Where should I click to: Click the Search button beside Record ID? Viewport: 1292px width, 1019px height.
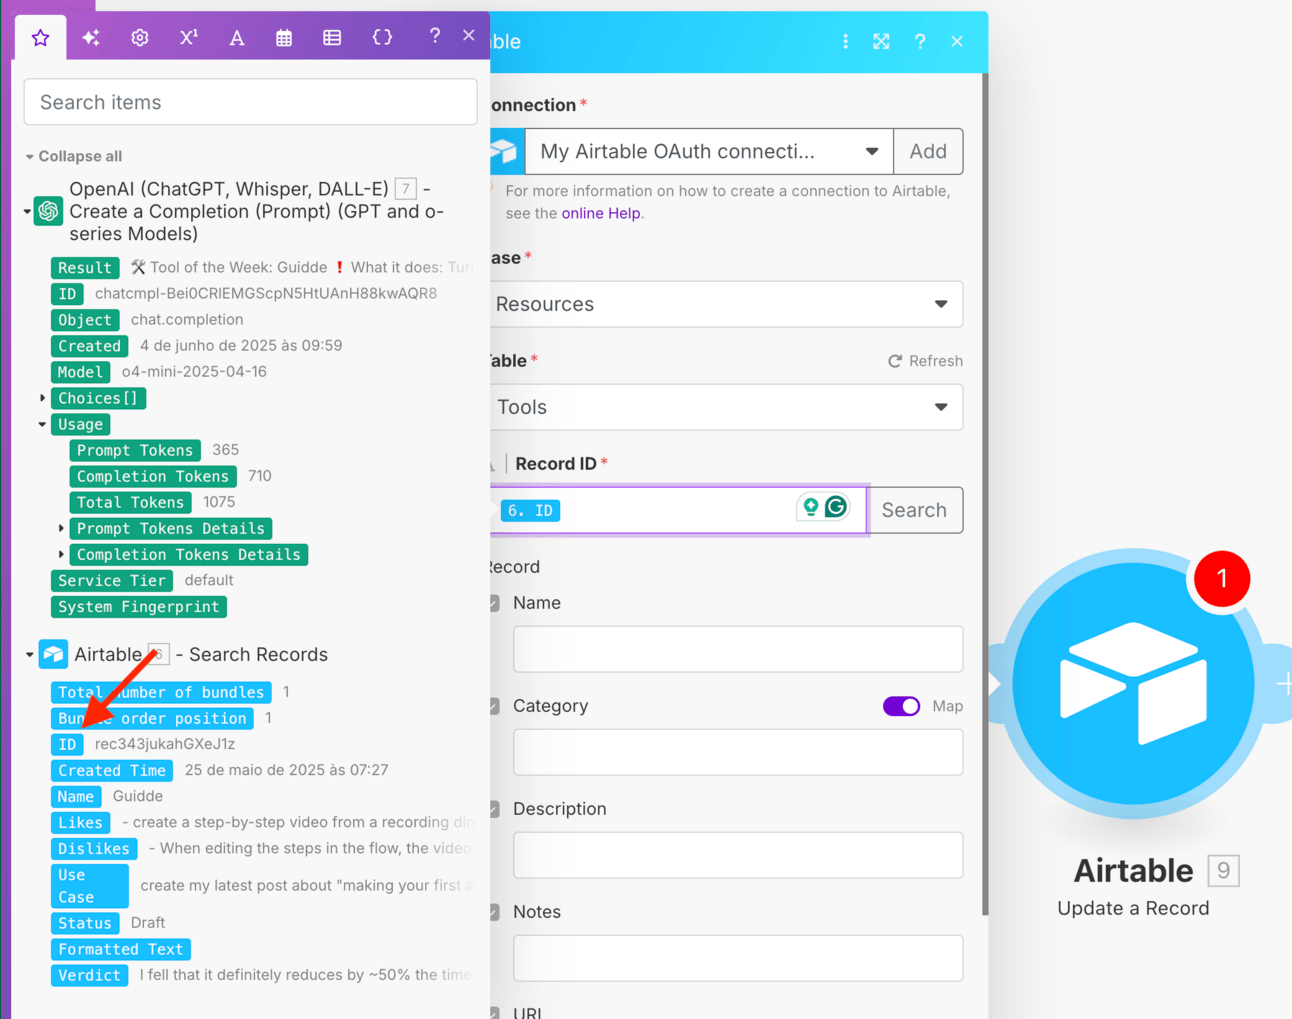point(914,510)
